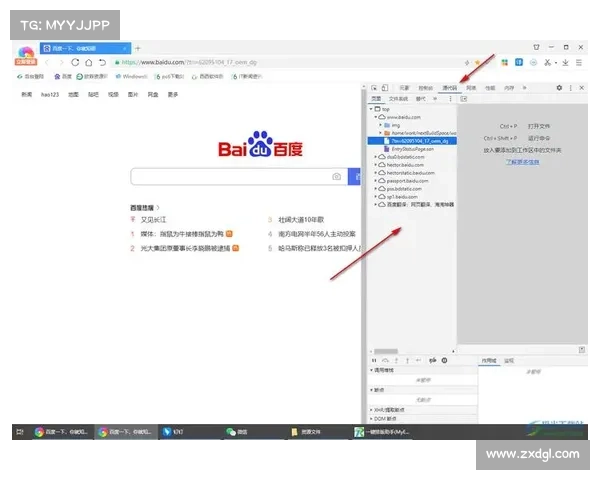Toggle deactivate breakpoints icon
600x480 pixels.
433,360
